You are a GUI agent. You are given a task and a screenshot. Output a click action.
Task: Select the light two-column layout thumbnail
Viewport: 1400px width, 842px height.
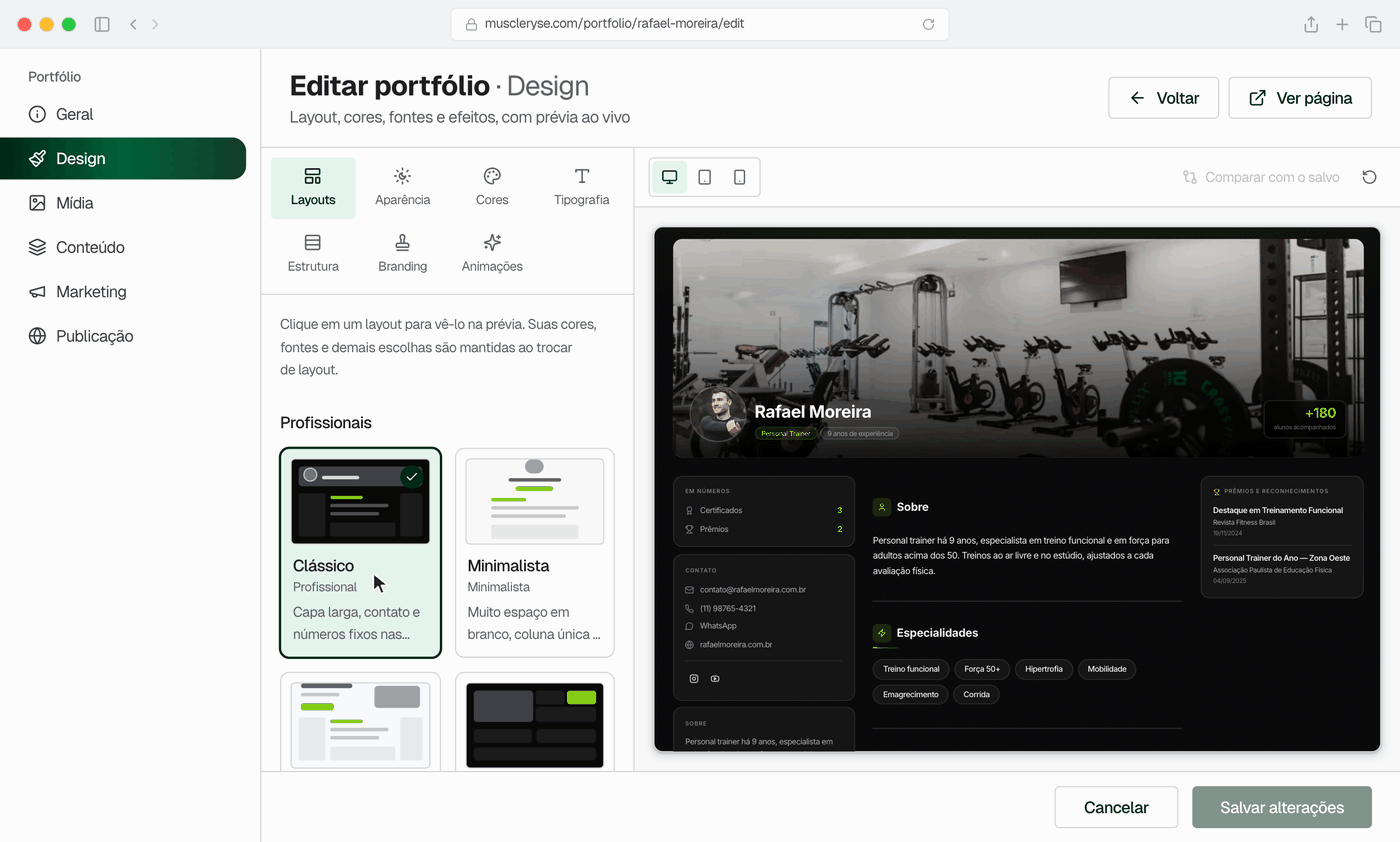(x=360, y=725)
